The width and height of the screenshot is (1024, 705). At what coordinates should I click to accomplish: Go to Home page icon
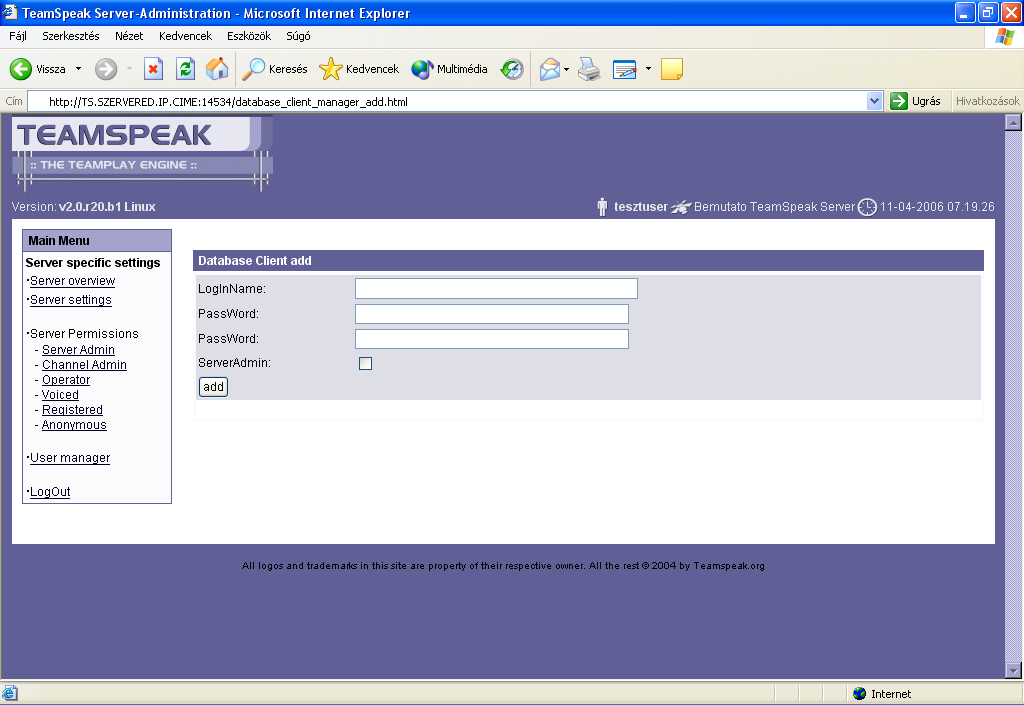(216, 69)
